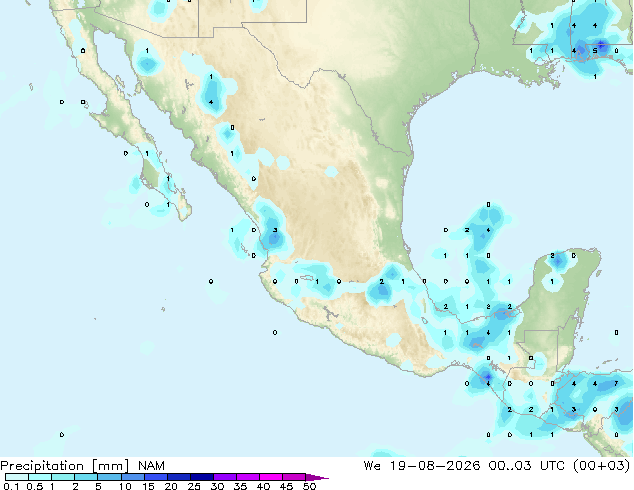The width and height of the screenshot is (634, 490).
Task: Pick the 25–30 mm dark navy legend swatch
Action: point(202,477)
